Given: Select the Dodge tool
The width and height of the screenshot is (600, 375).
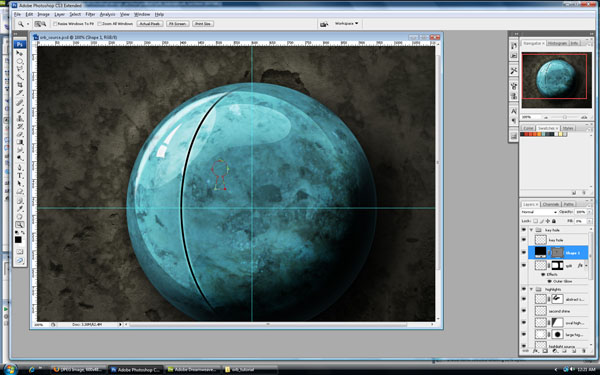Looking at the screenshot, I should (19, 158).
